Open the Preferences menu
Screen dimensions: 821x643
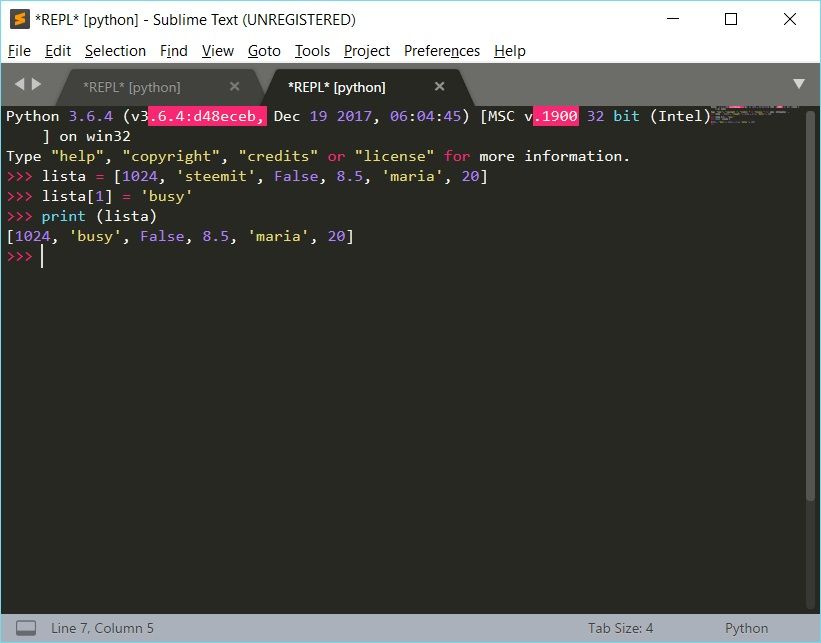coord(441,51)
